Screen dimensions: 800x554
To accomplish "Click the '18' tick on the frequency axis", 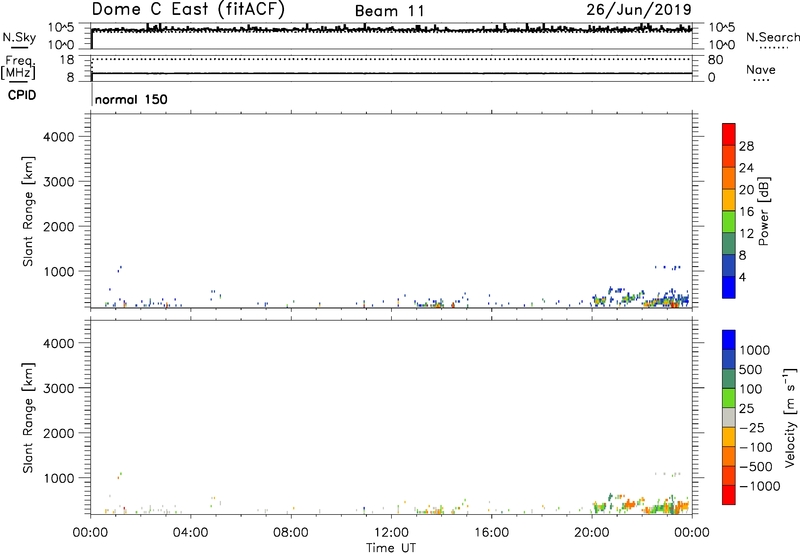I will coord(67,60).
